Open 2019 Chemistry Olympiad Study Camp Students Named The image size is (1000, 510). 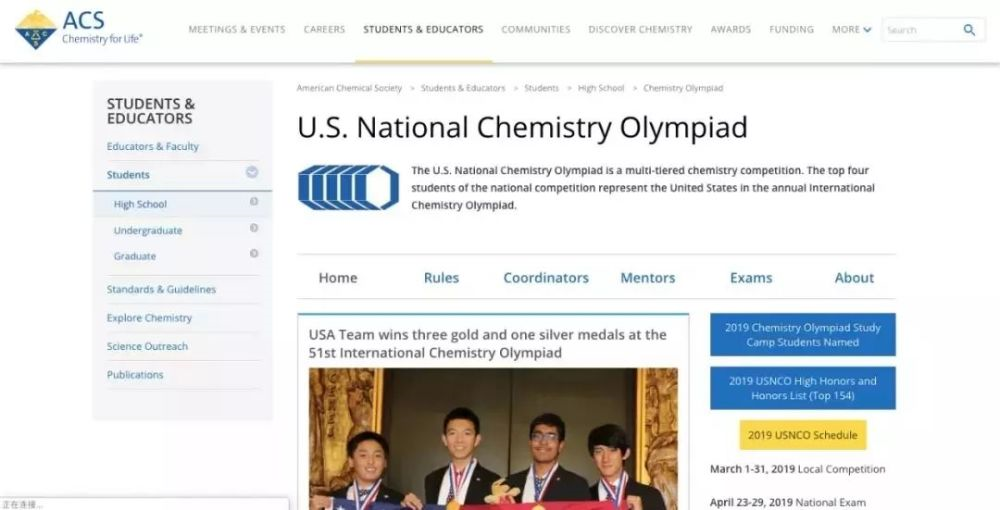[x=803, y=335]
